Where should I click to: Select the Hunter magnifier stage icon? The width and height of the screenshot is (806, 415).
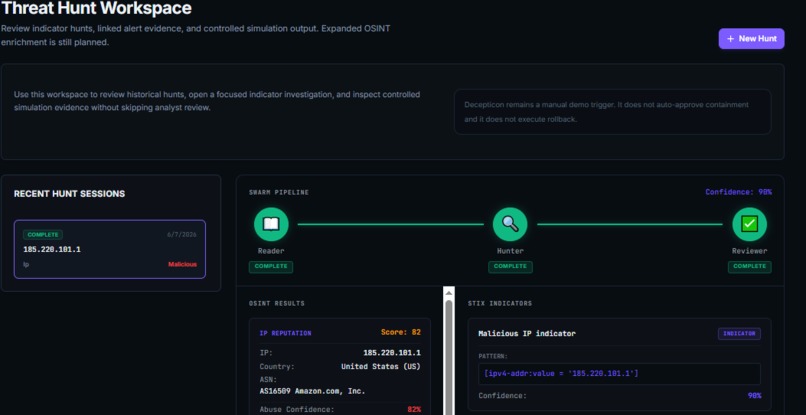(x=510, y=224)
